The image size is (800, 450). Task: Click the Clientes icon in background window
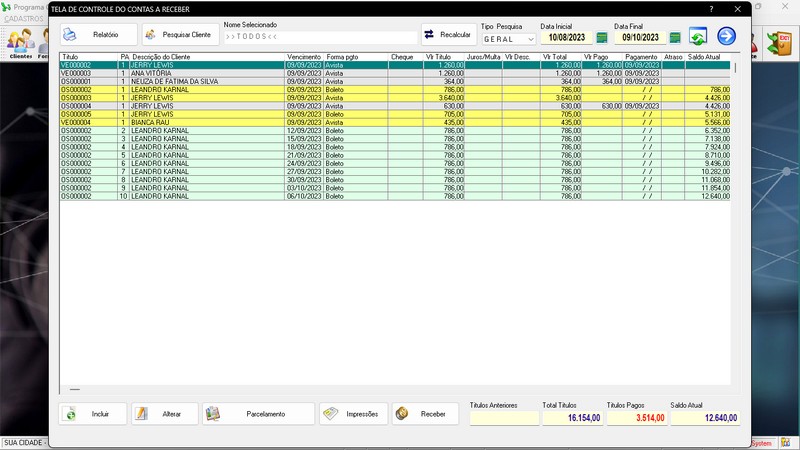[x=20, y=43]
